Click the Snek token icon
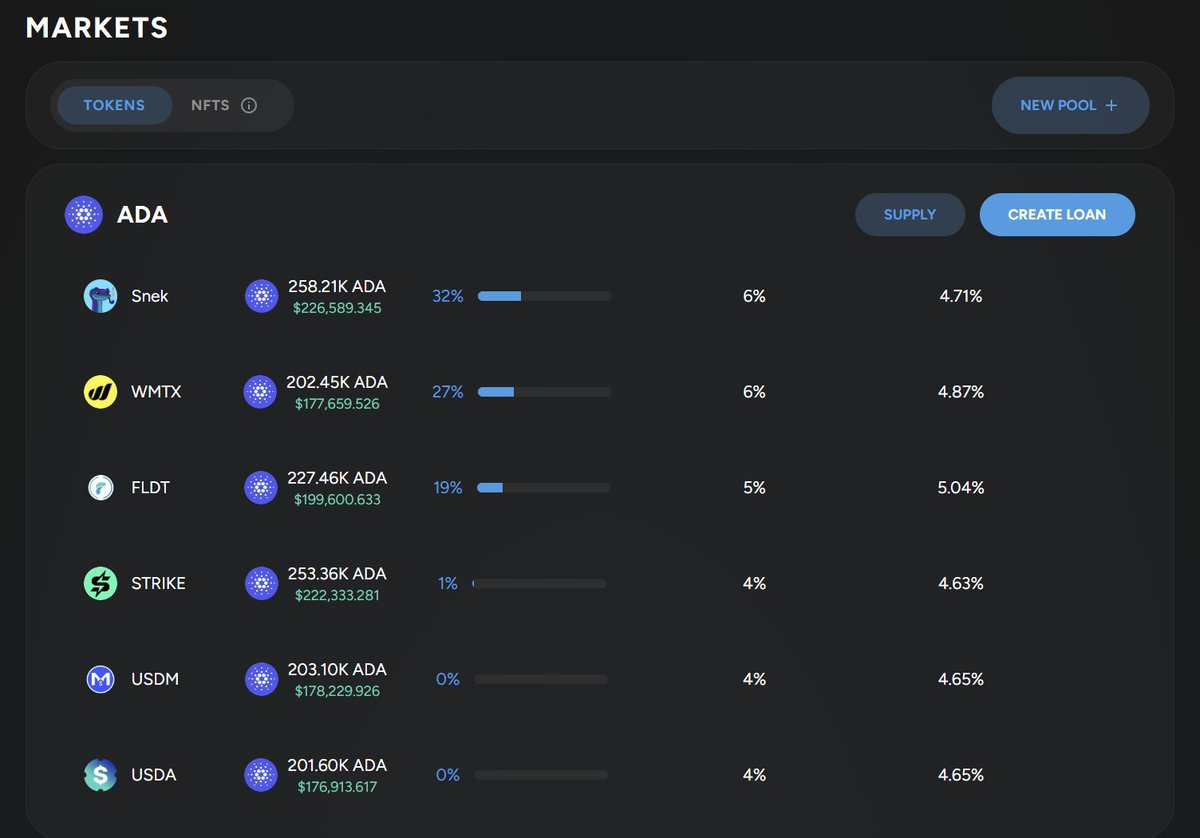The height and width of the screenshot is (838, 1200). (100, 296)
